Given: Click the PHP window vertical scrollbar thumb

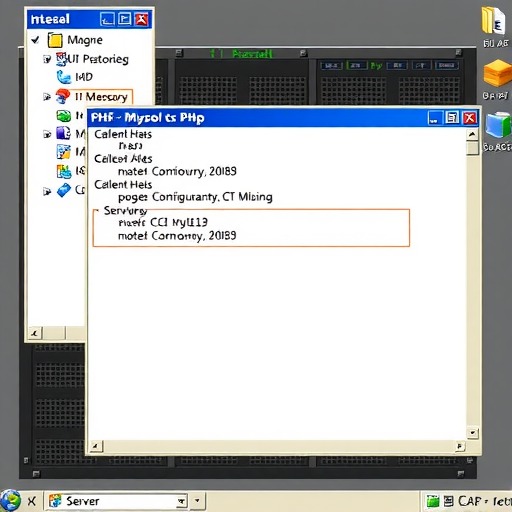Looking at the screenshot, I should click(472, 148).
